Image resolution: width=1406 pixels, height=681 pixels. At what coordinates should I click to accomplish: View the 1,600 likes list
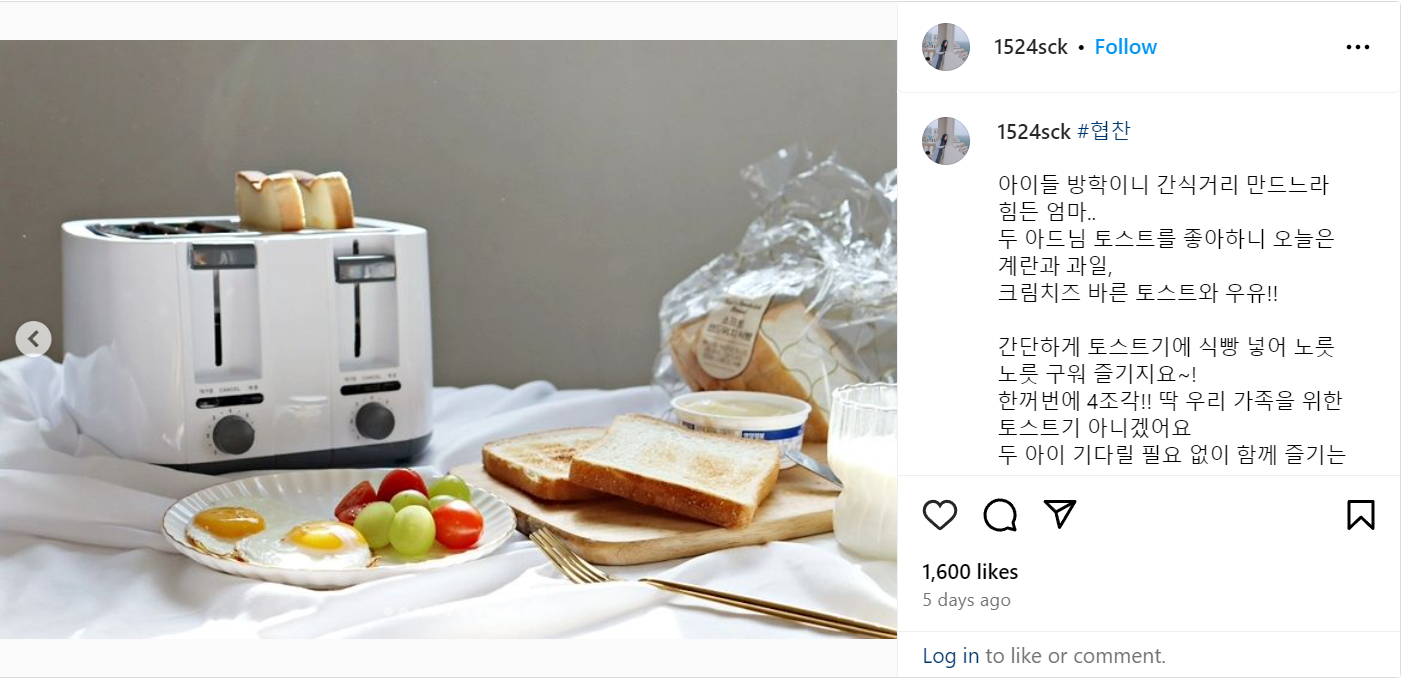(969, 572)
